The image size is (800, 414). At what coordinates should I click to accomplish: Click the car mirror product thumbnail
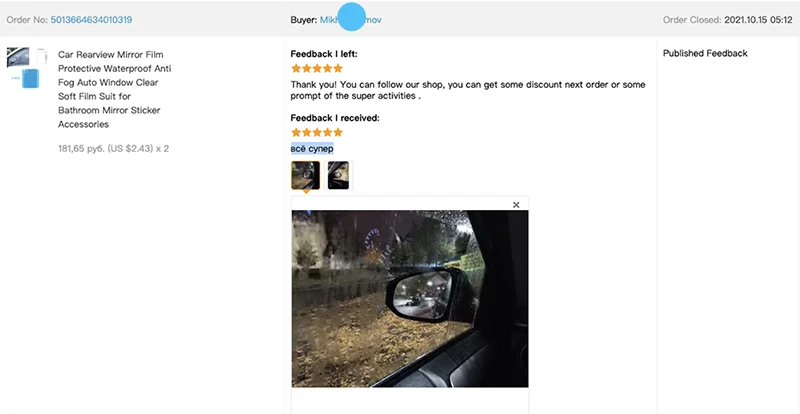click(x=18, y=57)
